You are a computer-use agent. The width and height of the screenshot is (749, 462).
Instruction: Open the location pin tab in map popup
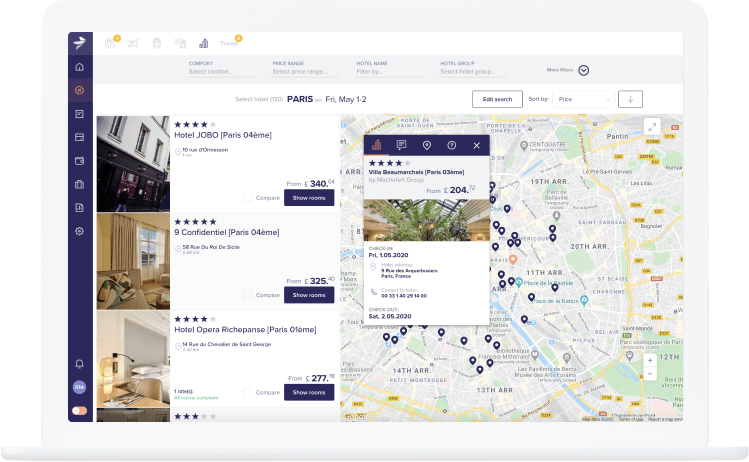pyautogui.click(x=427, y=145)
